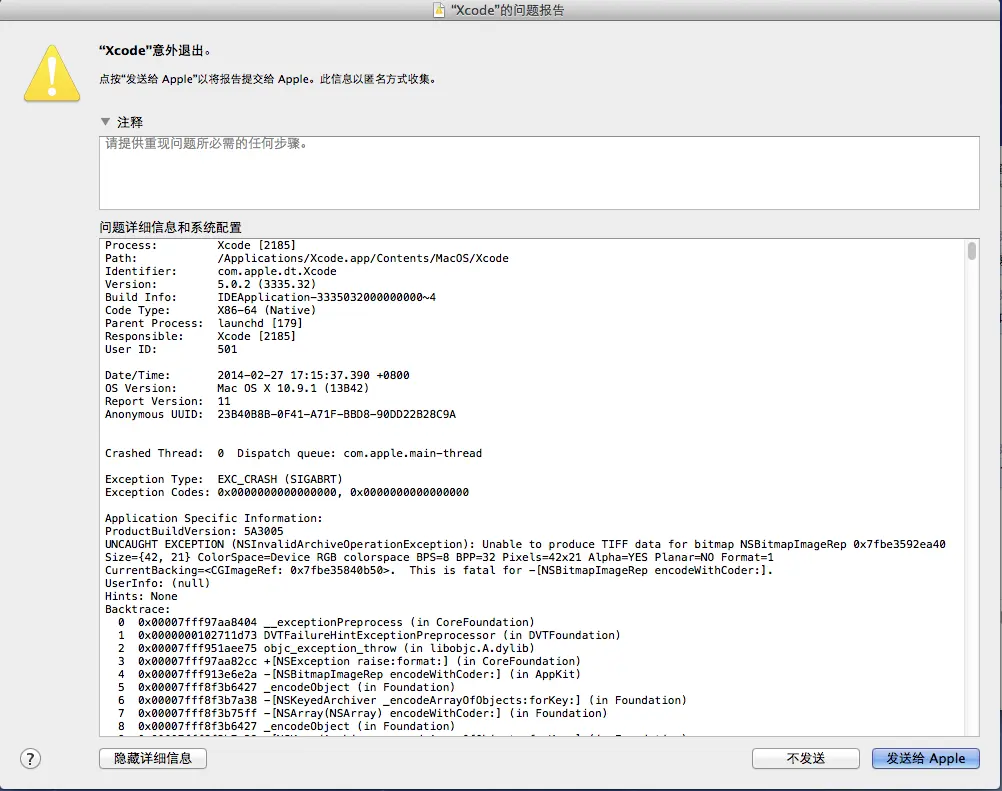Click backtrace frame 4 NSBitmapImageRep encodeWithCoder:
Viewport: 1002px width, 791px height.
pyautogui.click(x=349, y=674)
